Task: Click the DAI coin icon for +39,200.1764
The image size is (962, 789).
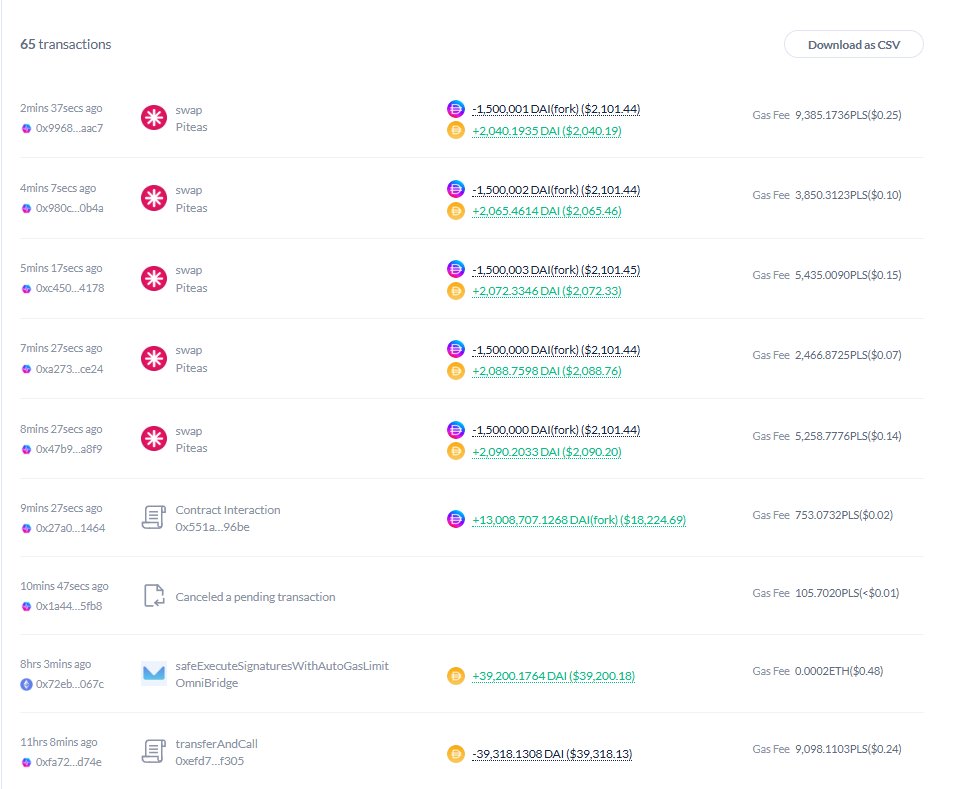Action: click(455, 675)
